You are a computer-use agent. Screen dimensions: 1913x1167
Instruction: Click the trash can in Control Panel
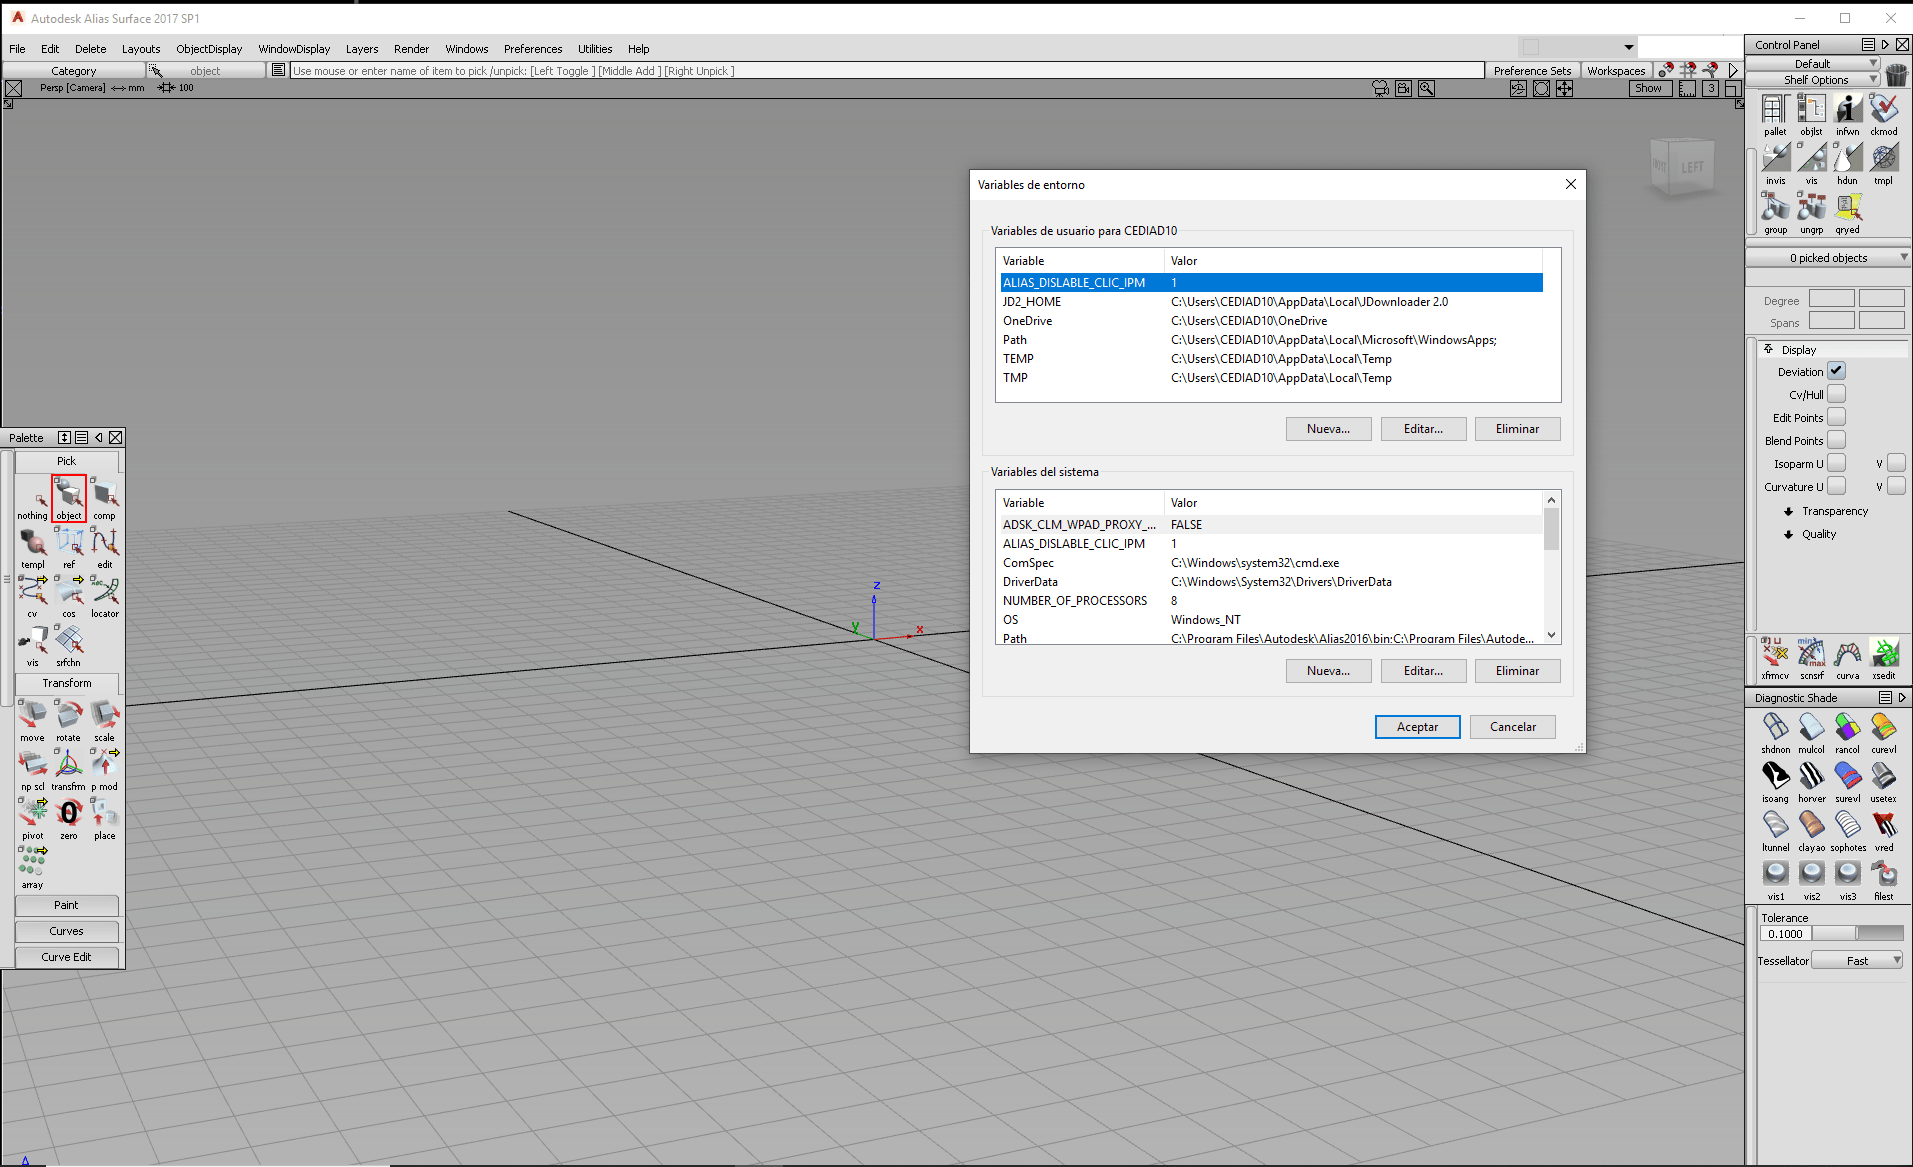point(1896,75)
